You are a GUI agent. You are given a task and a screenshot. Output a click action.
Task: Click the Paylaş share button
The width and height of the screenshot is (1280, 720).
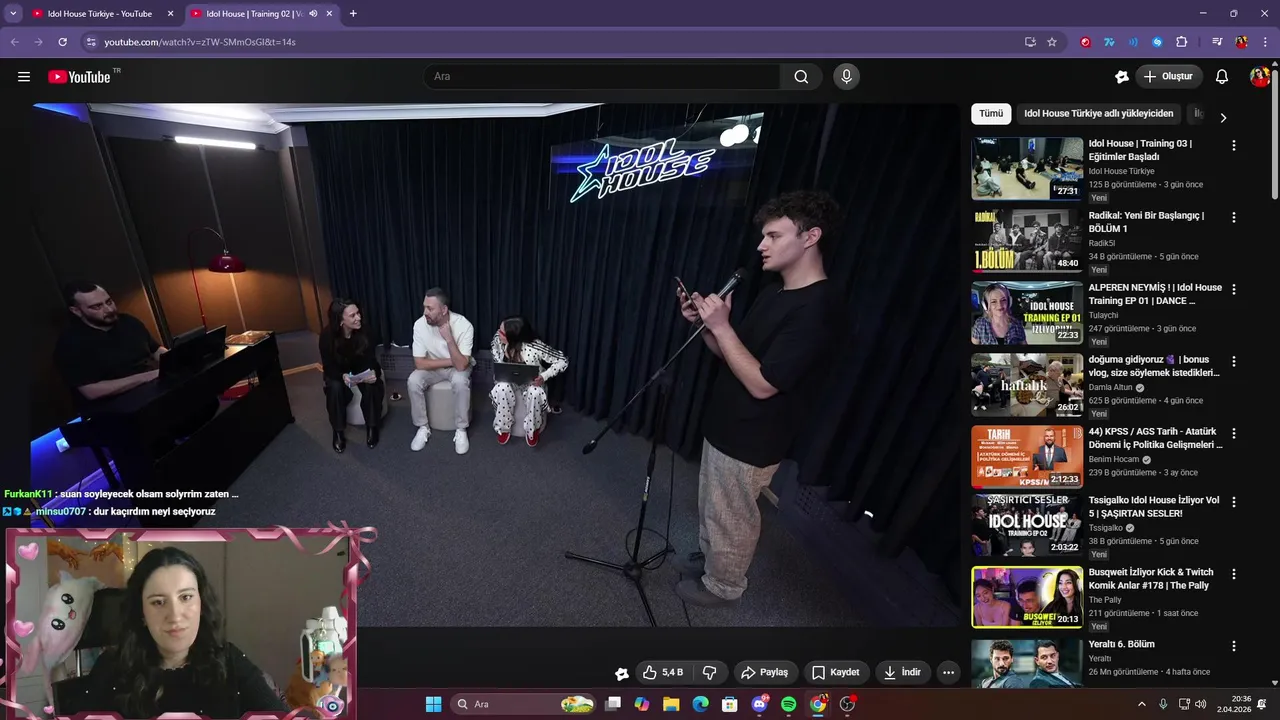coord(765,673)
